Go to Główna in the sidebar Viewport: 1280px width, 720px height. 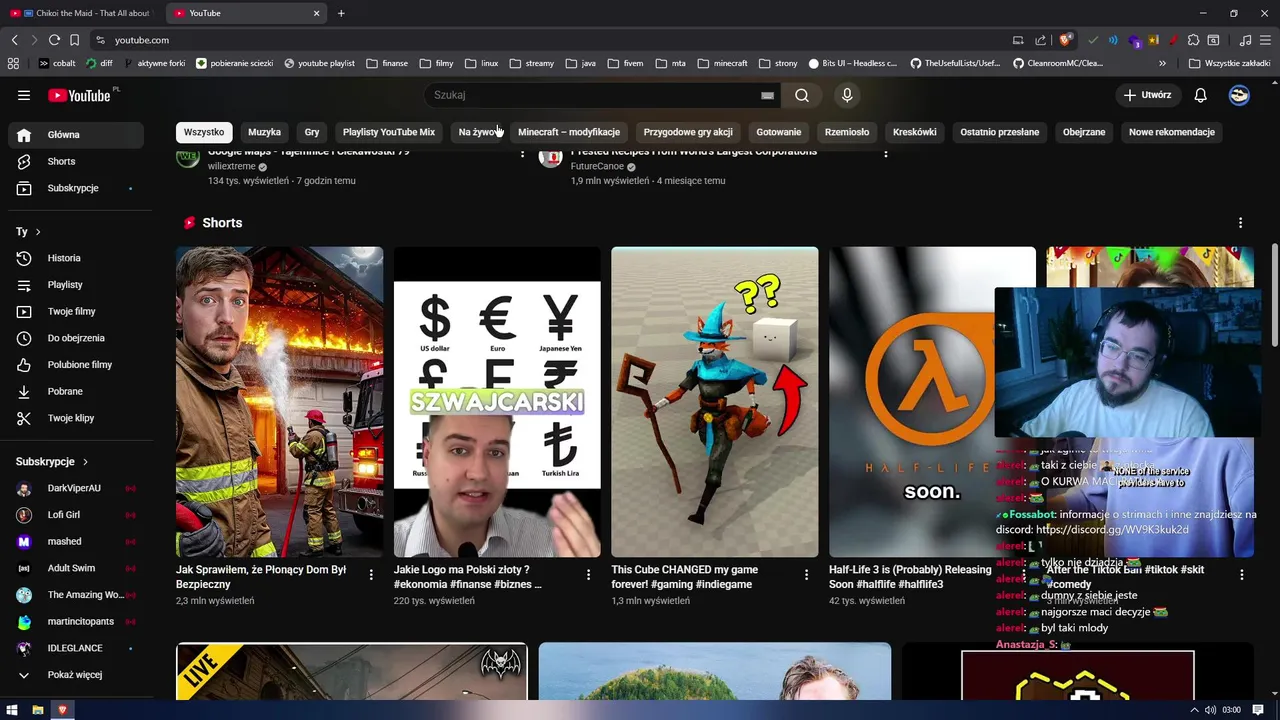[x=76, y=135]
